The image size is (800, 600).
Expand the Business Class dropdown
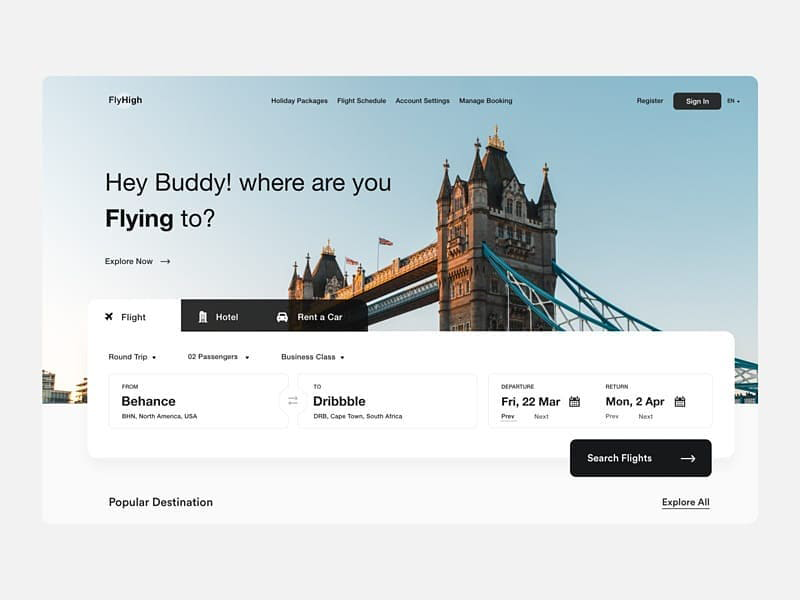[x=313, y=357]
